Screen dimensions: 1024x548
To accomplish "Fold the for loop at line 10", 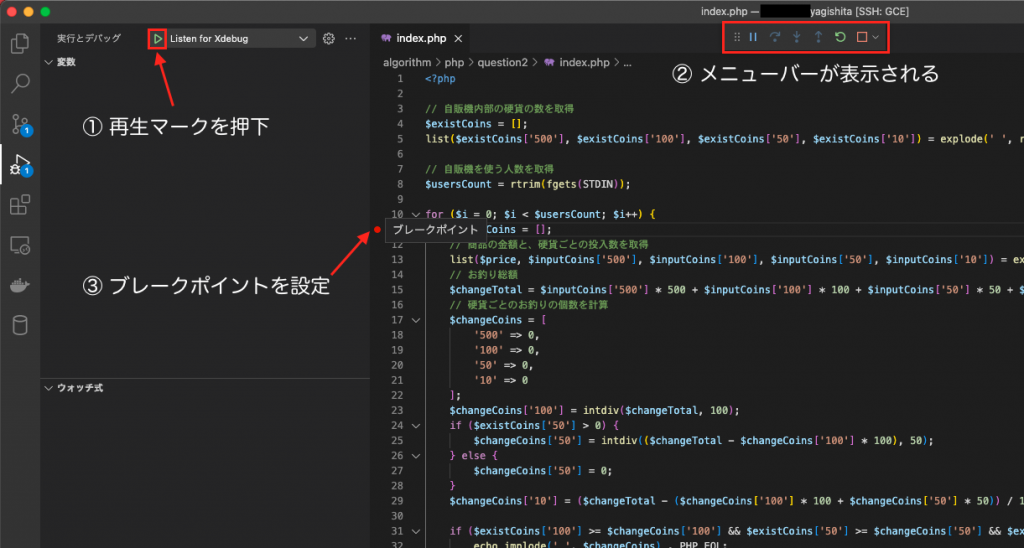I will click(x=416, y=214).
